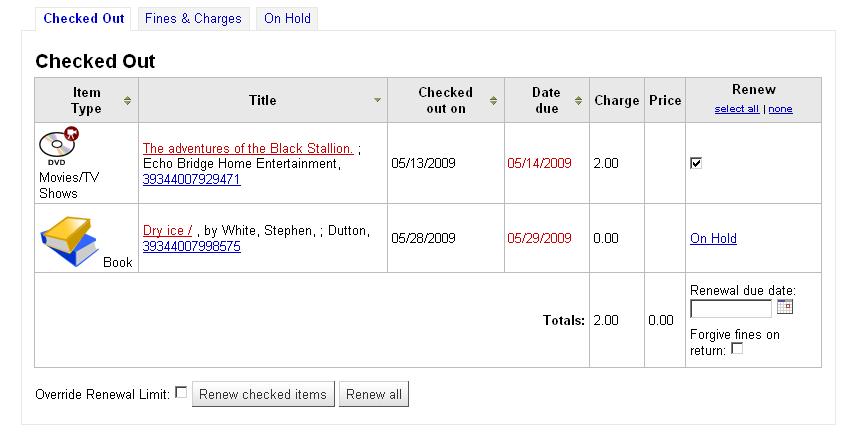
Task: Open The adventures of the Black Stallion link
Action: click(248, 148)
